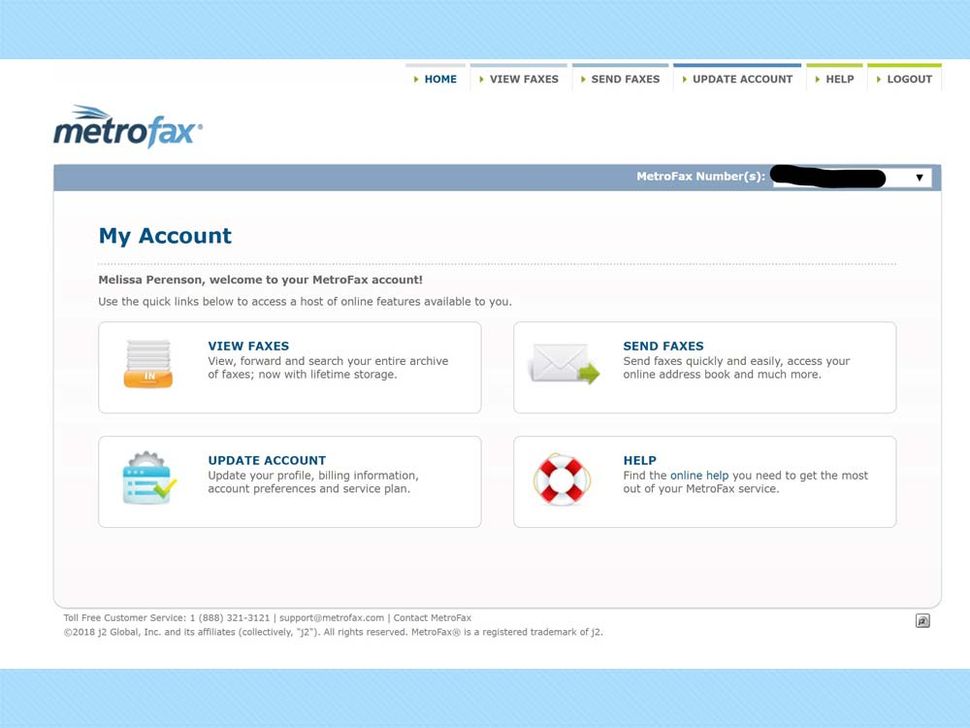The width and height of the screenshot is (970, 728).
Task: Navigate to SEND FAXES in top menu
Action: (625, 78)
